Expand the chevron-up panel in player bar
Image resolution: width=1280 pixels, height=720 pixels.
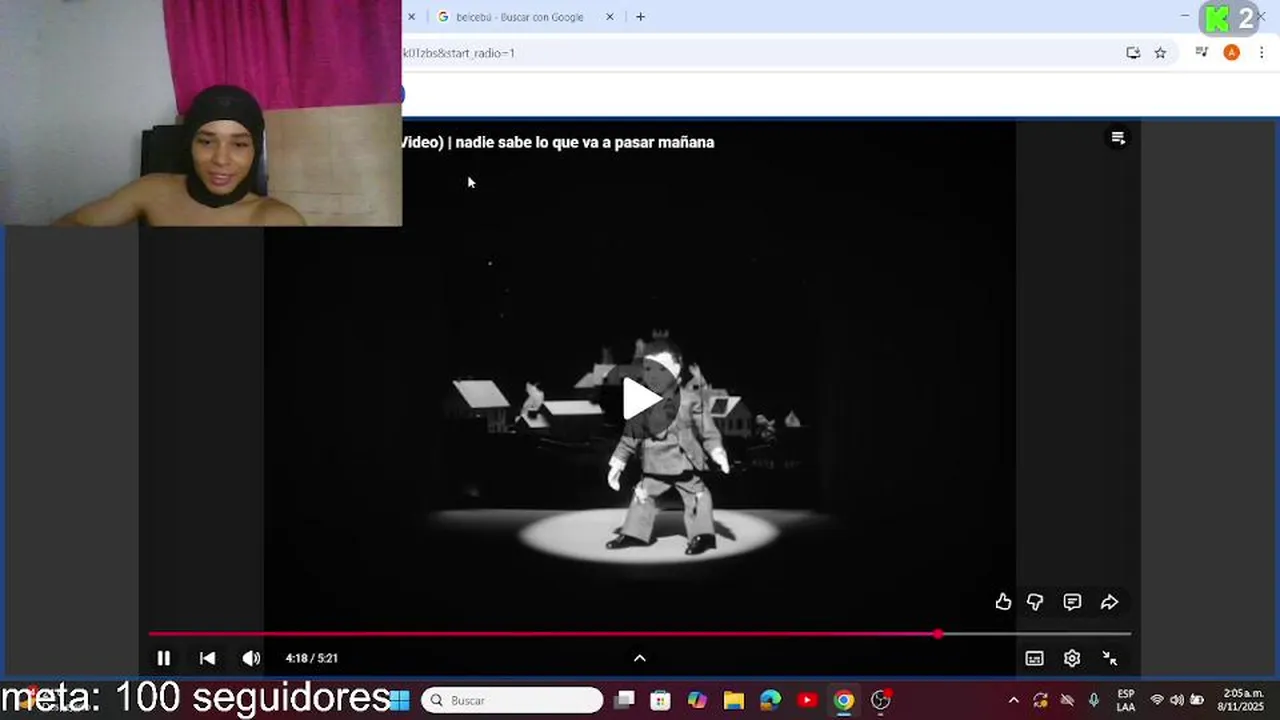point(640,658)
